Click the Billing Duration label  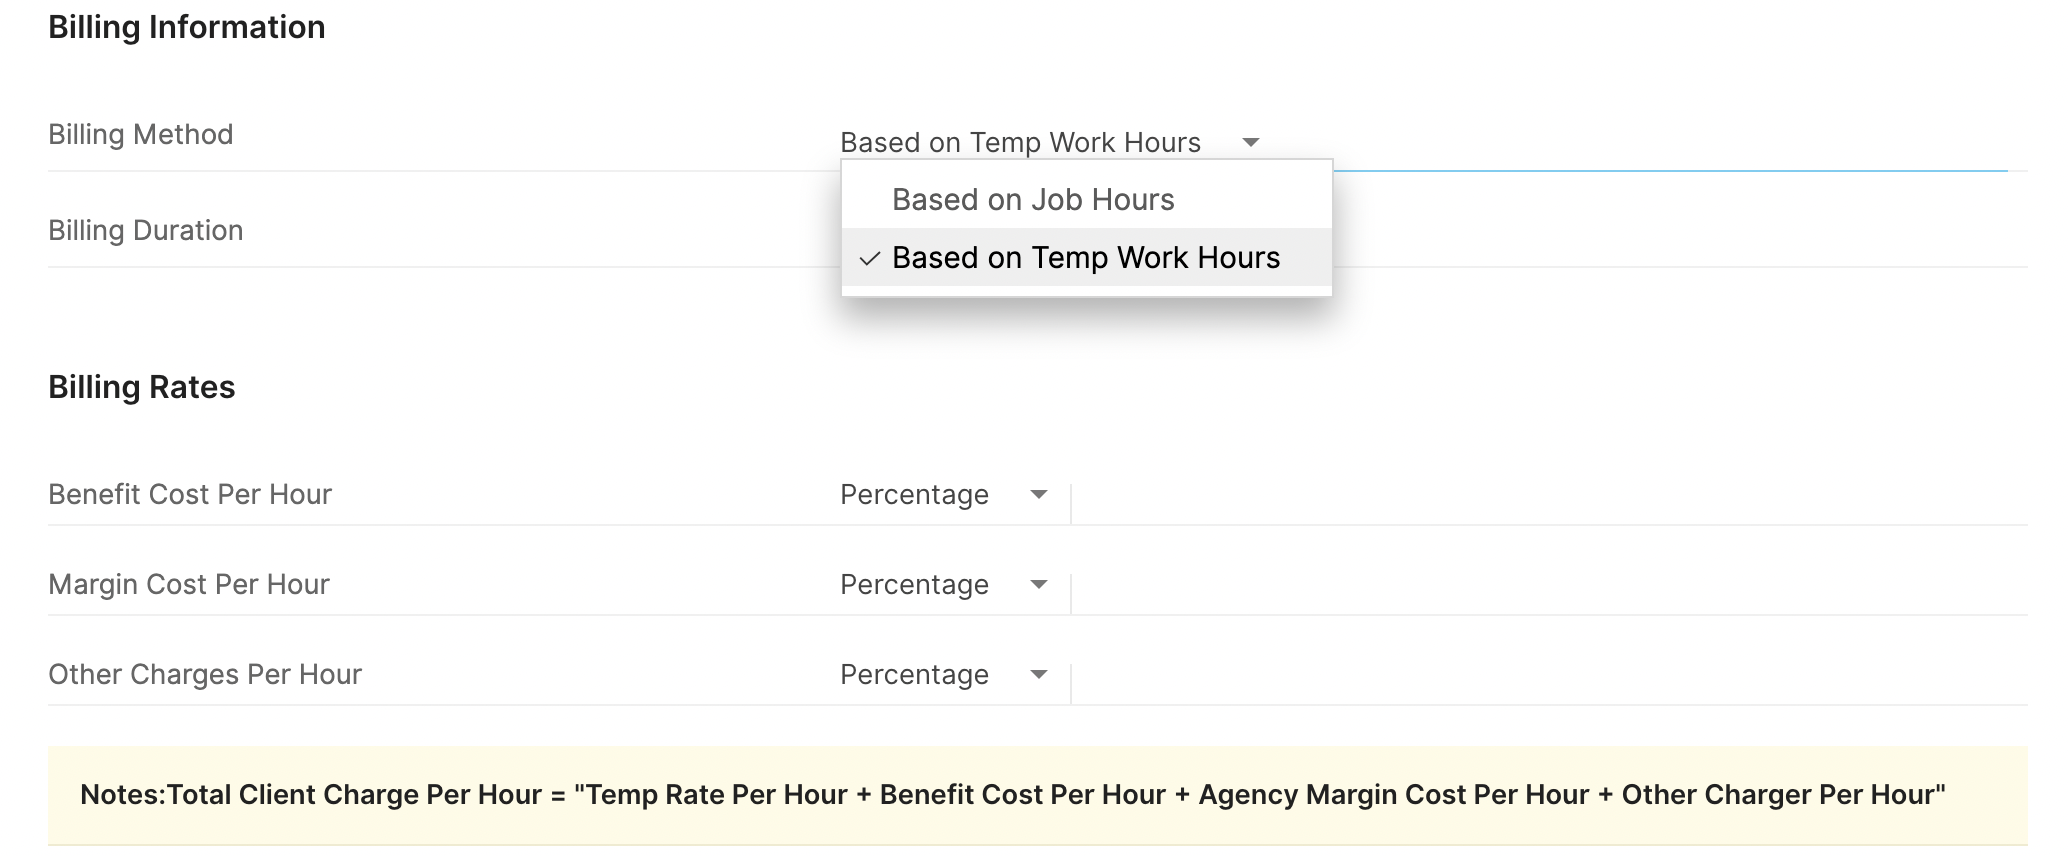[146, 231]
